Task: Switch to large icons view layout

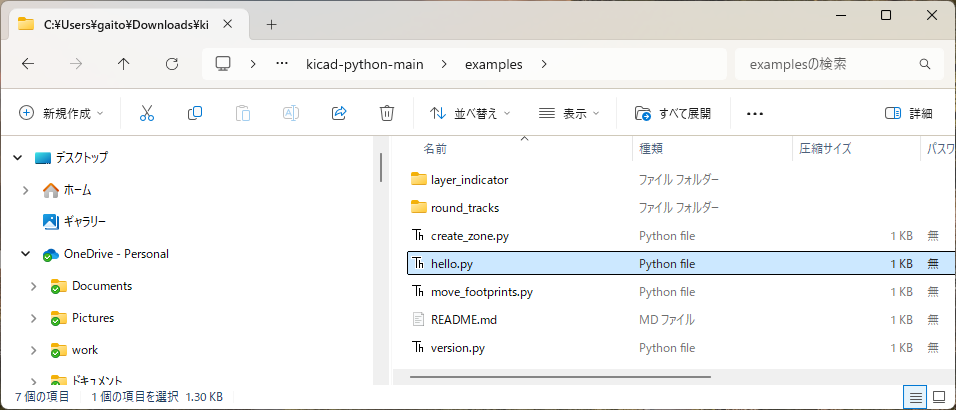Action: 939,397
